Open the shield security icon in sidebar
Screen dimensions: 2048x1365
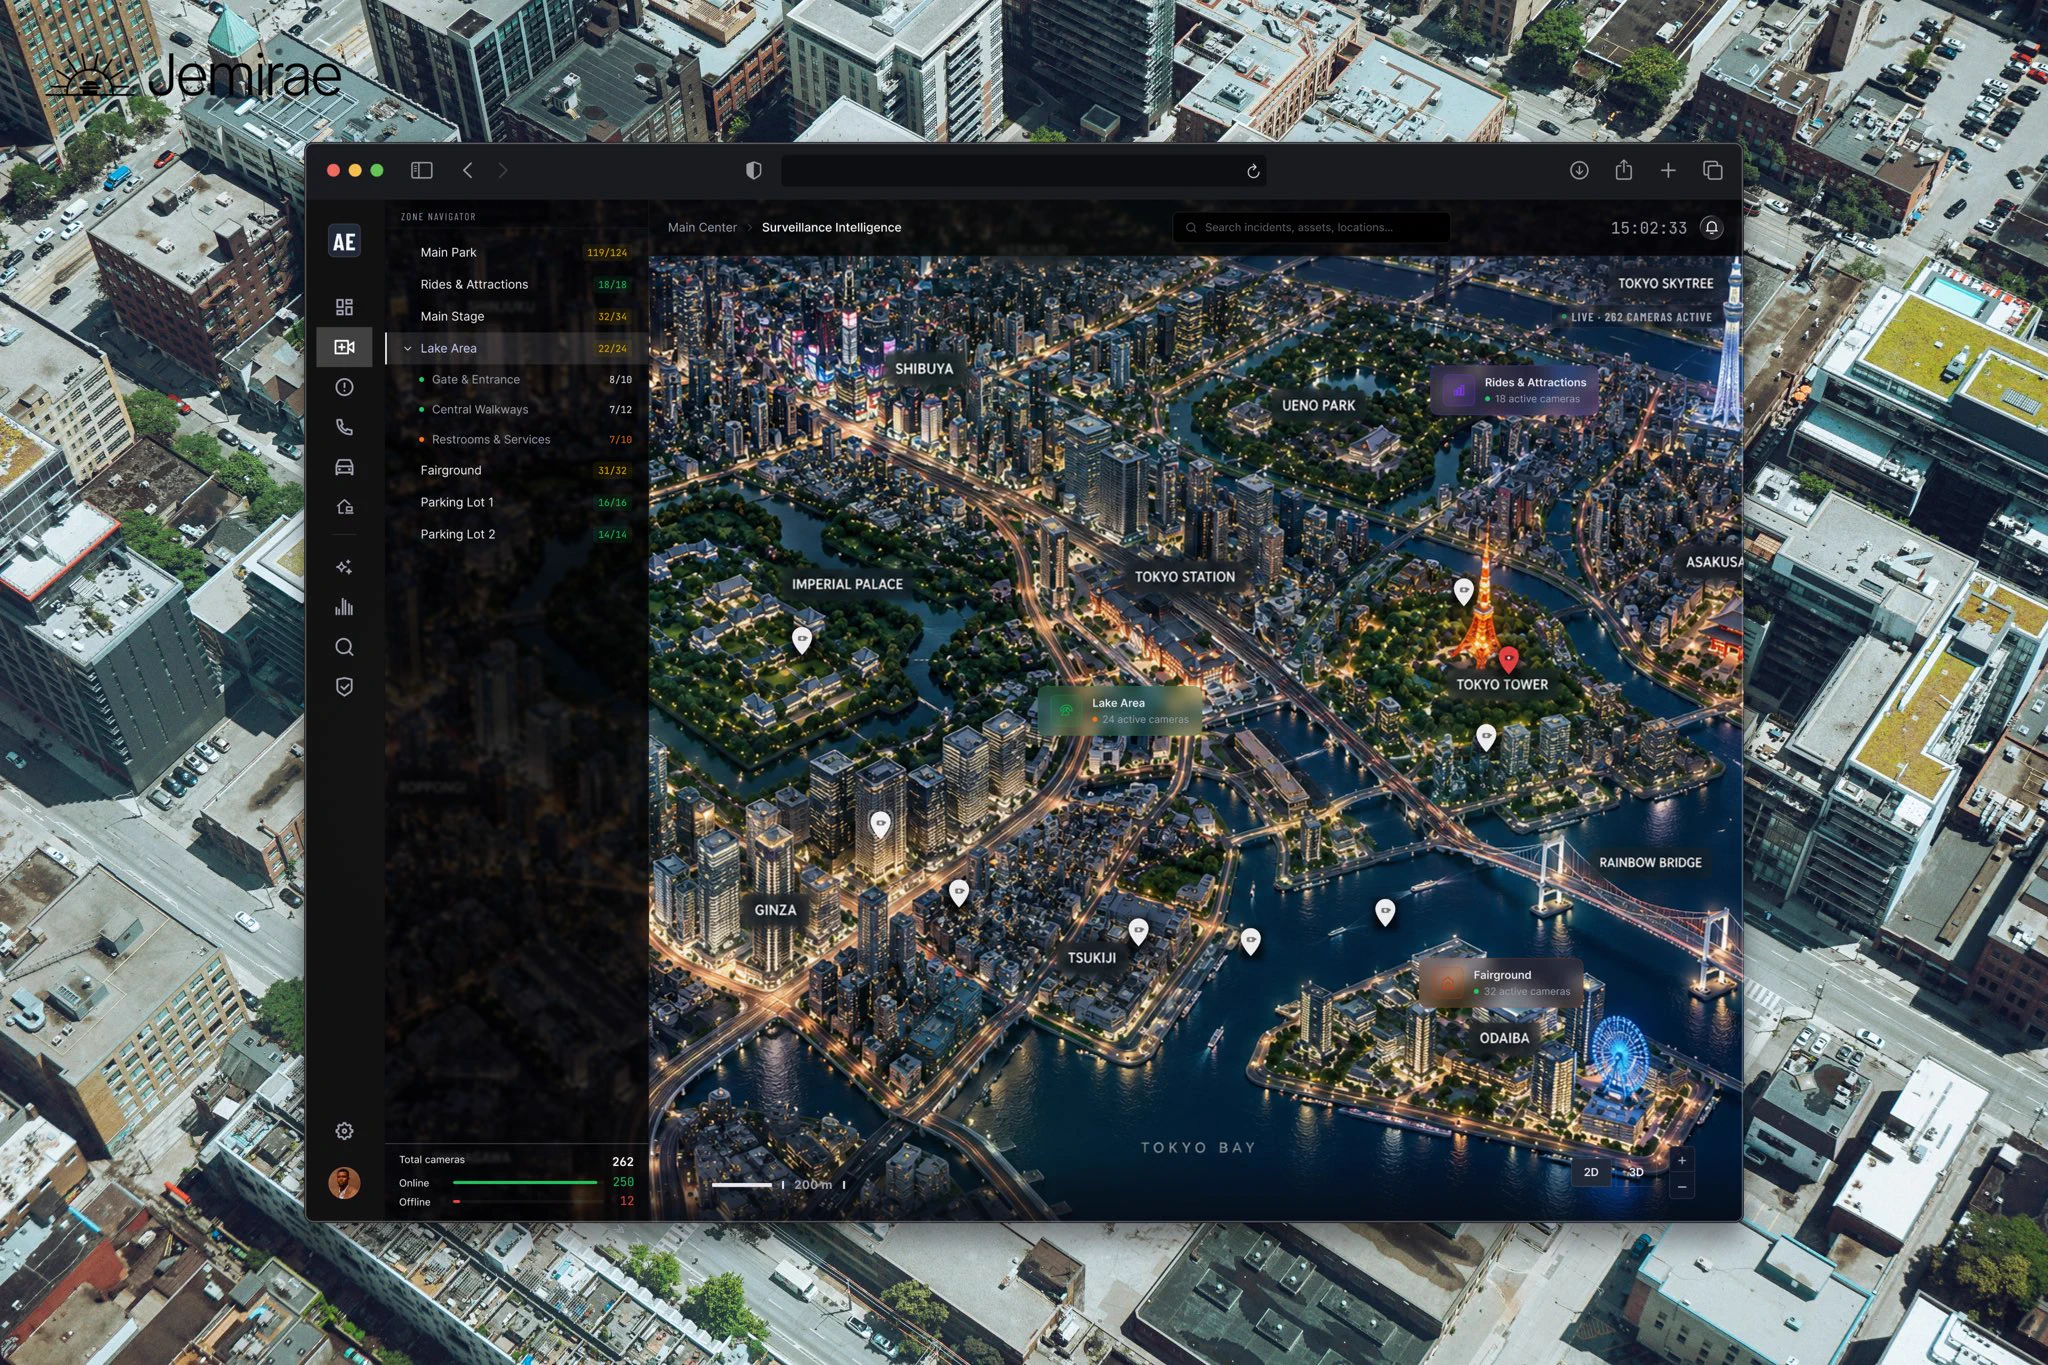(344, 687)
